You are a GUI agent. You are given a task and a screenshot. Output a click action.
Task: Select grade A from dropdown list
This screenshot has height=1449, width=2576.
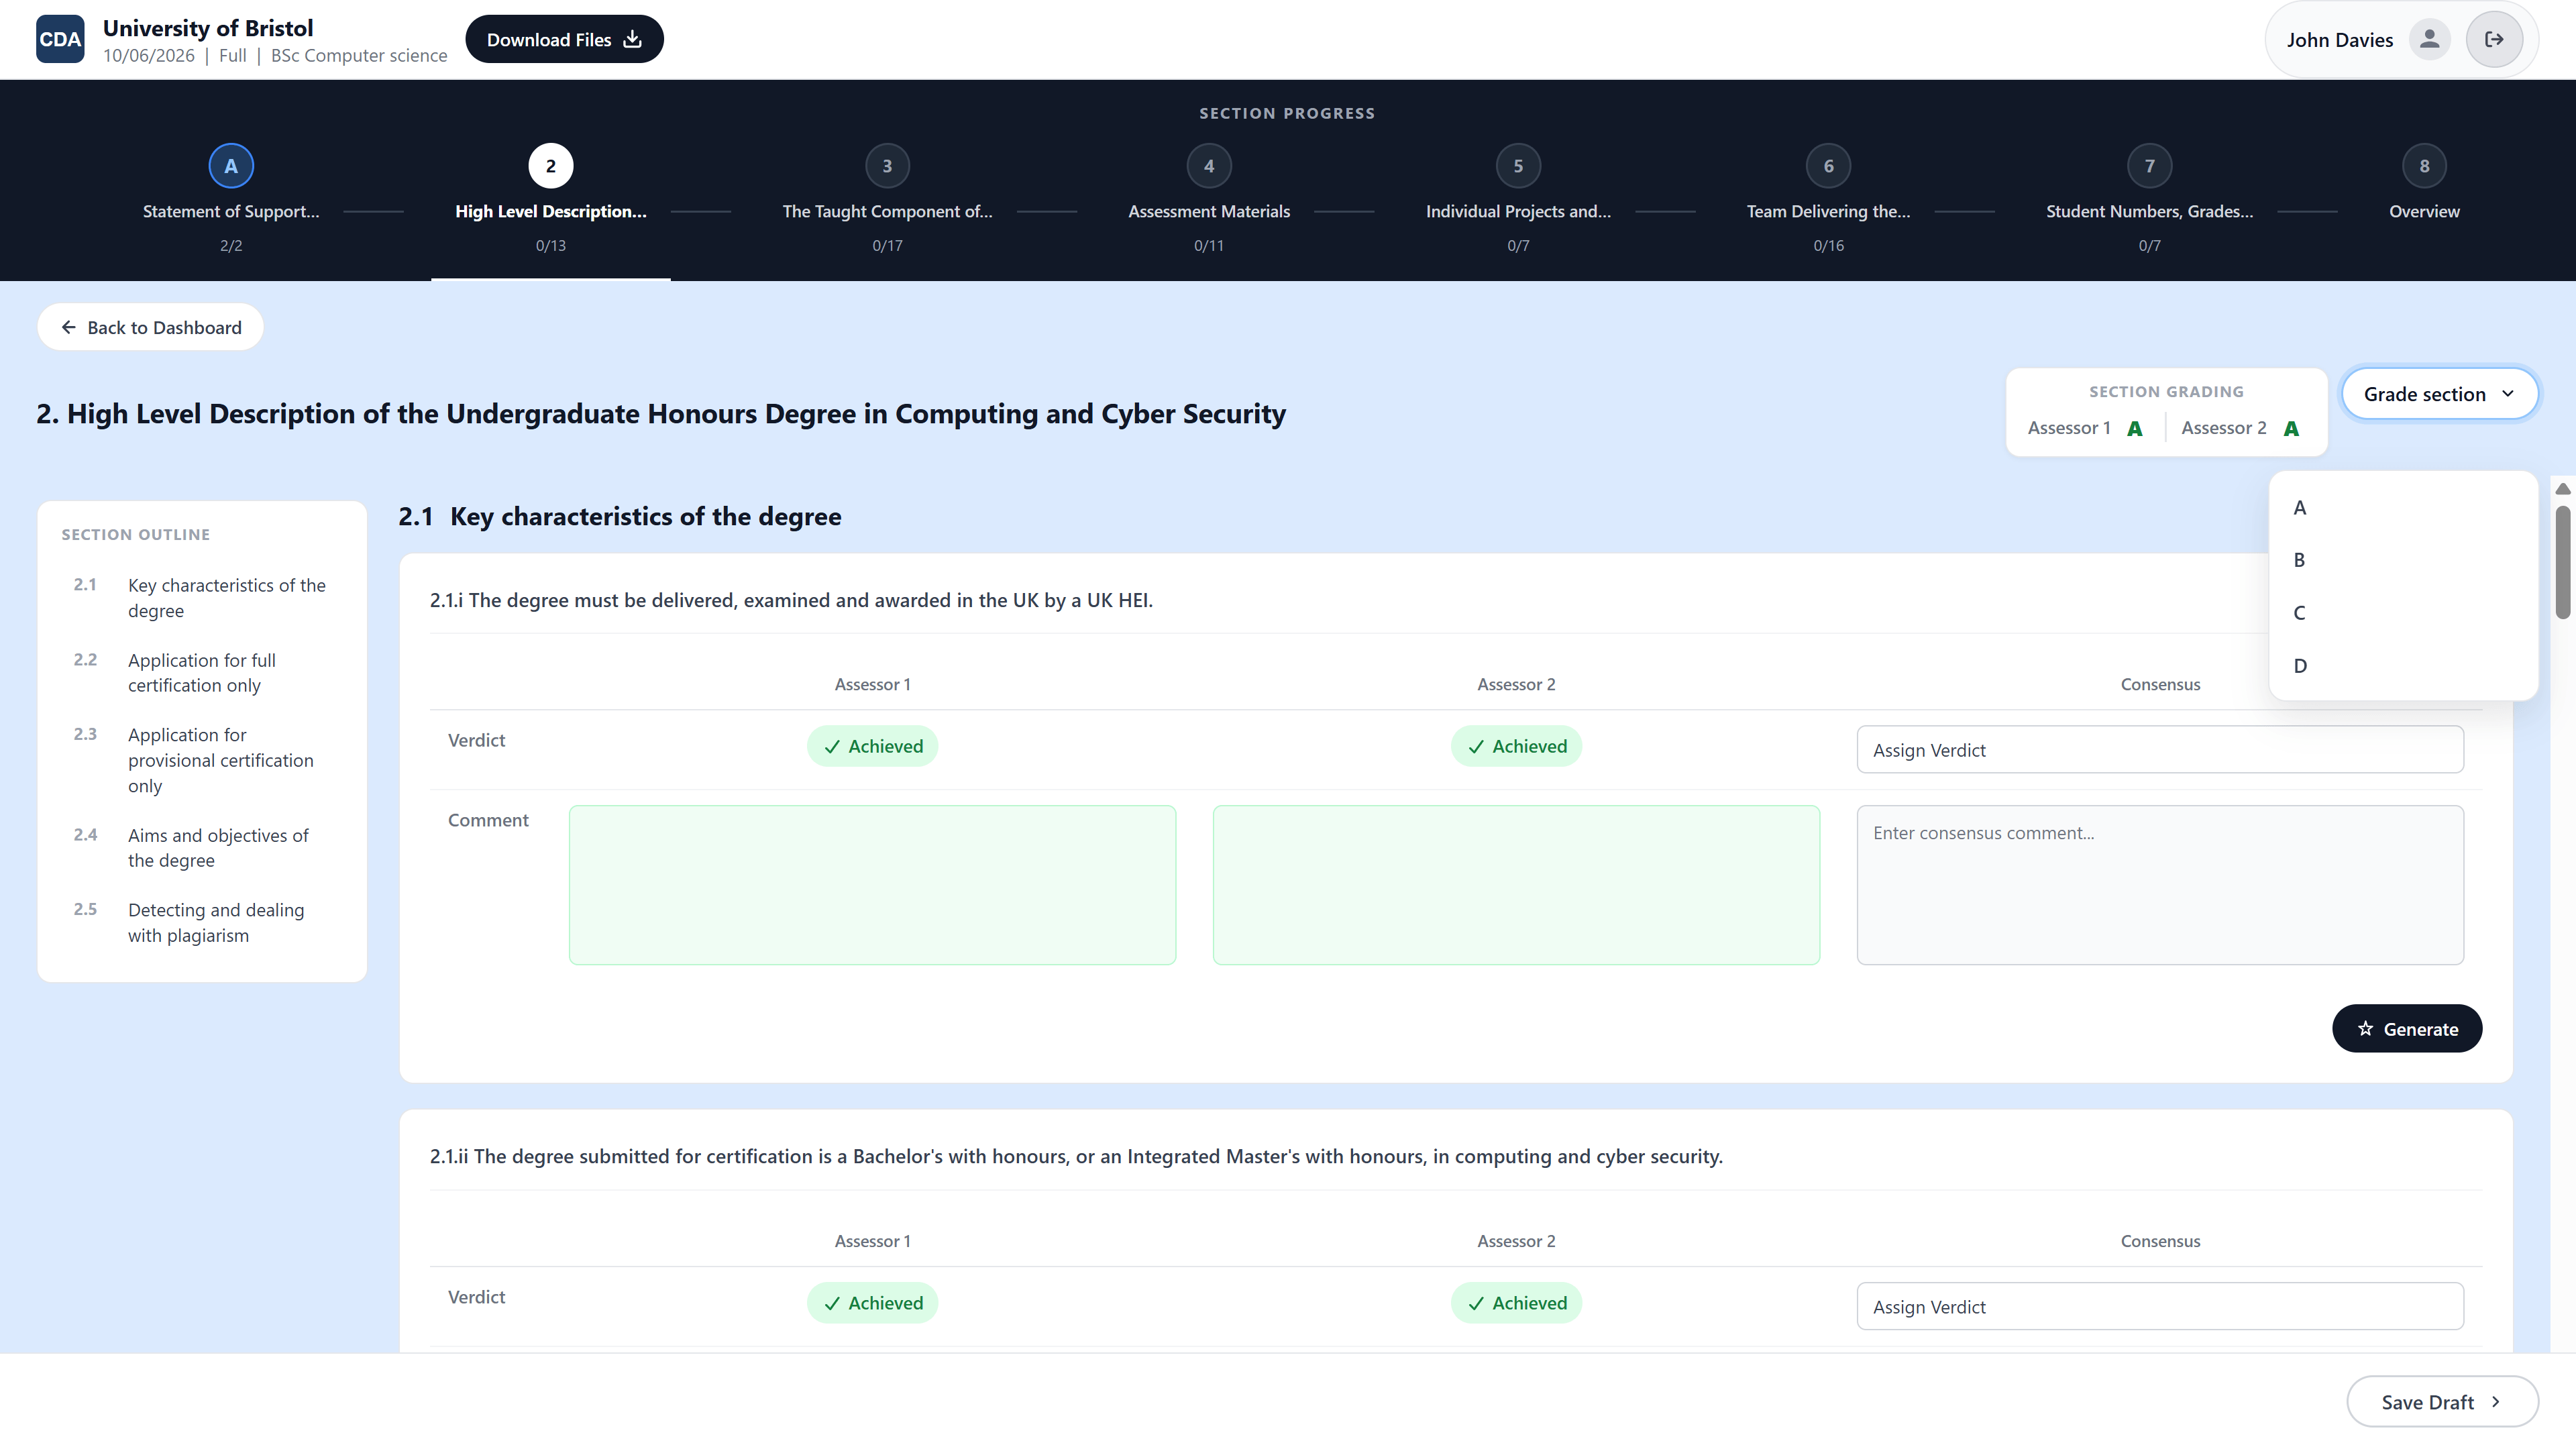coord(2403,507)
